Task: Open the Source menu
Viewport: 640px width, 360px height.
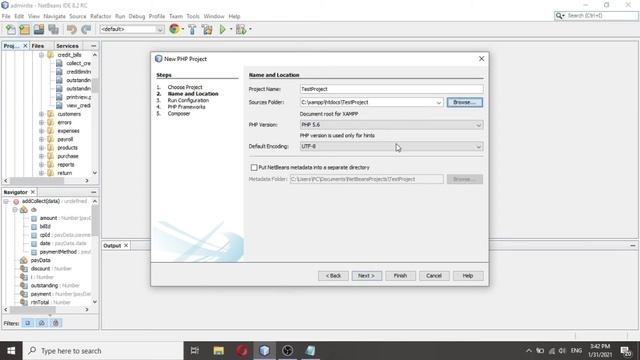Action: click(x=78, y=16)
